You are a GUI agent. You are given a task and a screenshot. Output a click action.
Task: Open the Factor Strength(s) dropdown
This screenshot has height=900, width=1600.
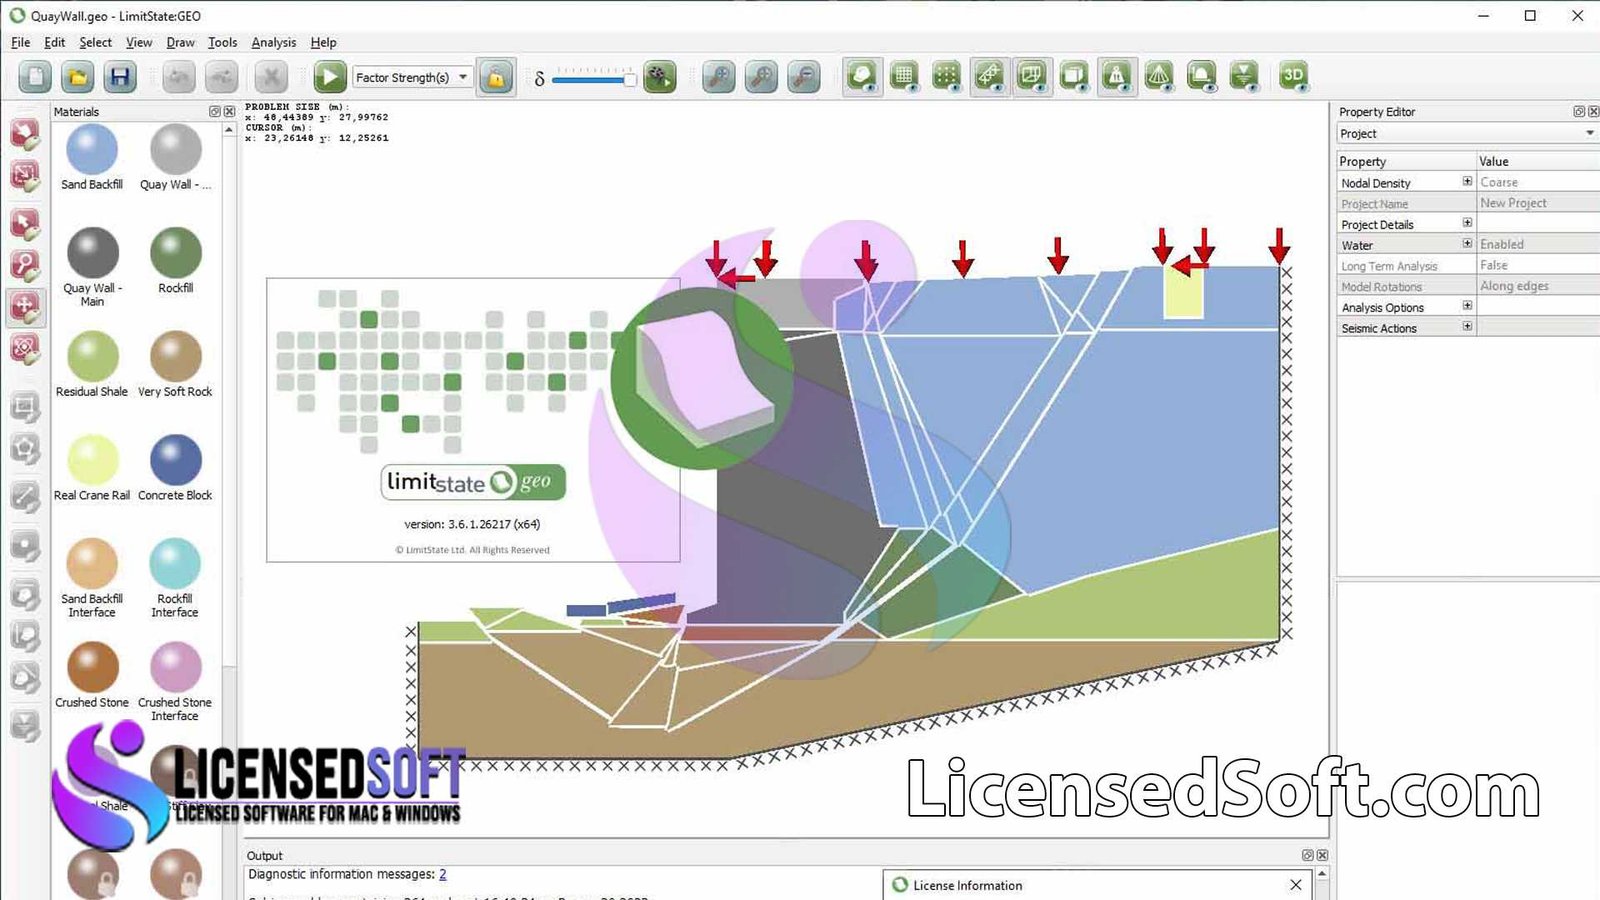[x=412, y=77]
